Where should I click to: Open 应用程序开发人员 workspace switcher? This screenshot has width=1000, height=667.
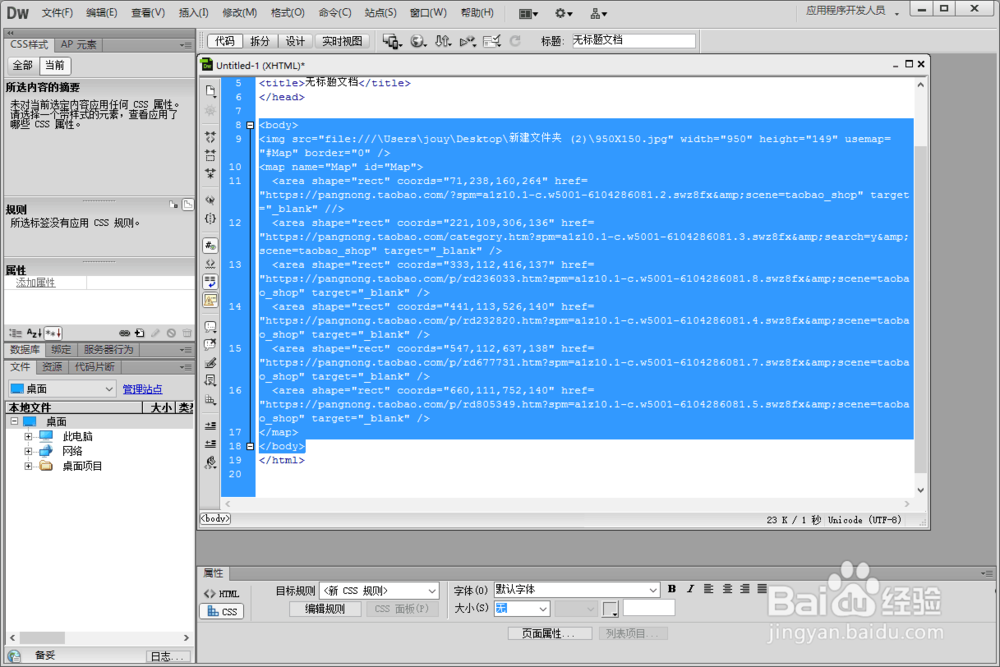click(x=852, y=11)
